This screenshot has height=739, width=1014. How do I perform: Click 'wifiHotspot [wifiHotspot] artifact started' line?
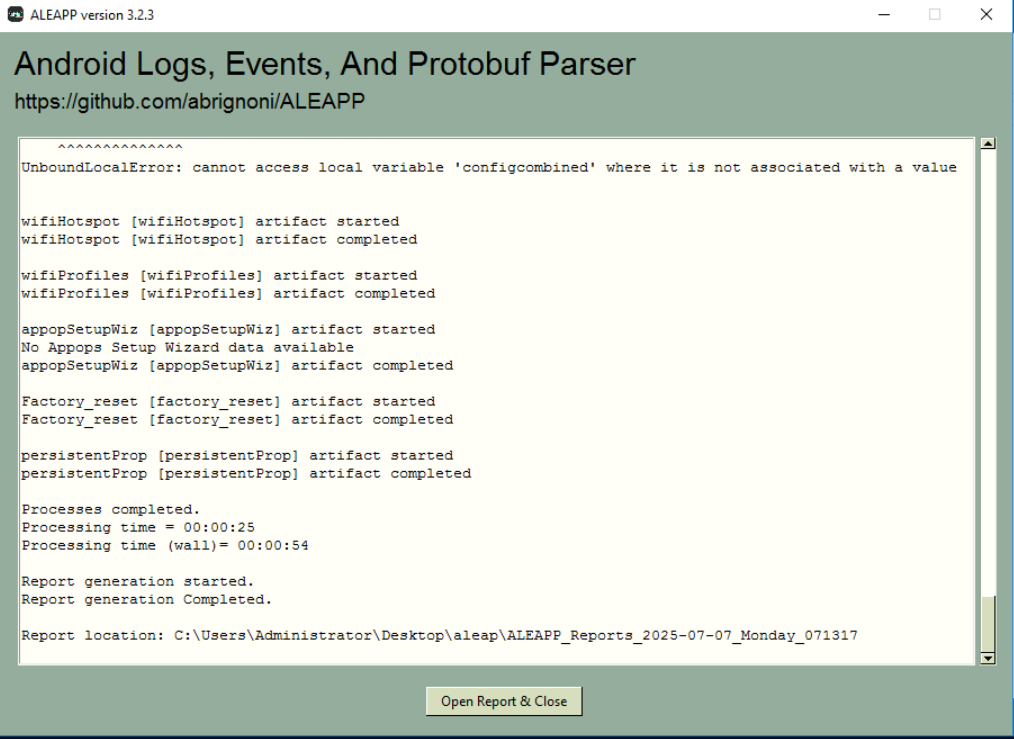(x=210, y=222)
